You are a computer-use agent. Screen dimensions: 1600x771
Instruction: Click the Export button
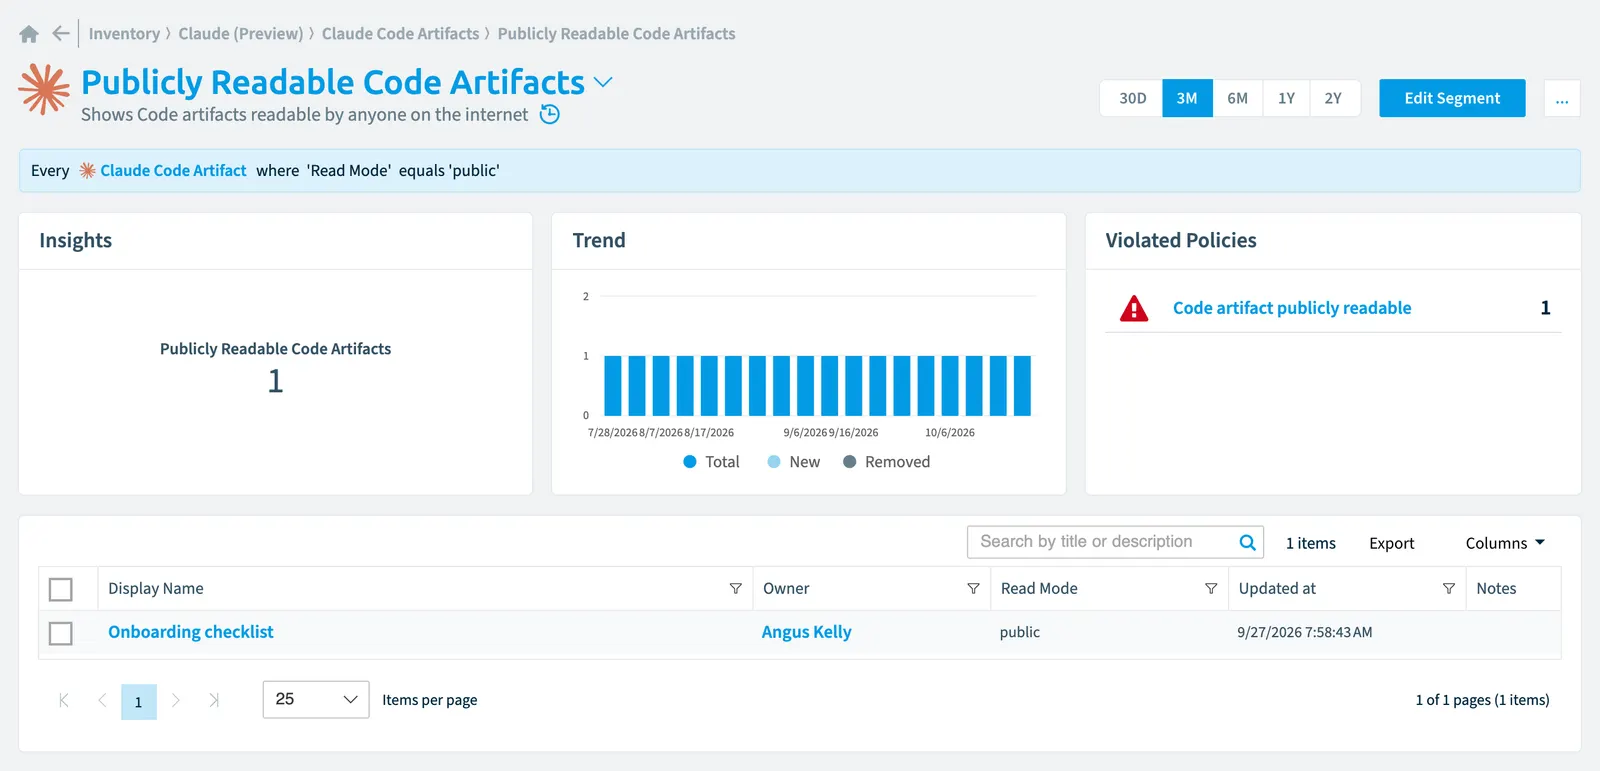pos(1391,543)
